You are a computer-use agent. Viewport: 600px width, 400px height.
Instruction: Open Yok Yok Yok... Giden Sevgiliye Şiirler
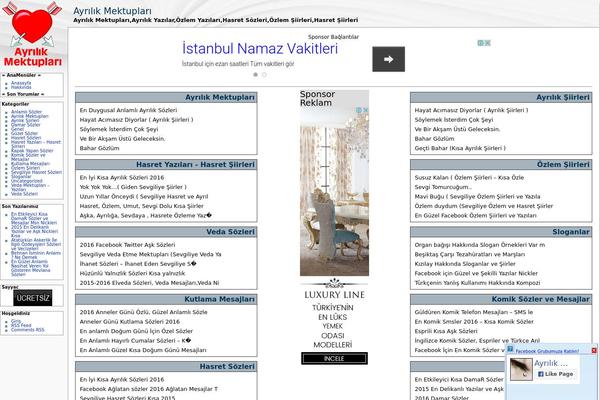click(x=133, y=187)
